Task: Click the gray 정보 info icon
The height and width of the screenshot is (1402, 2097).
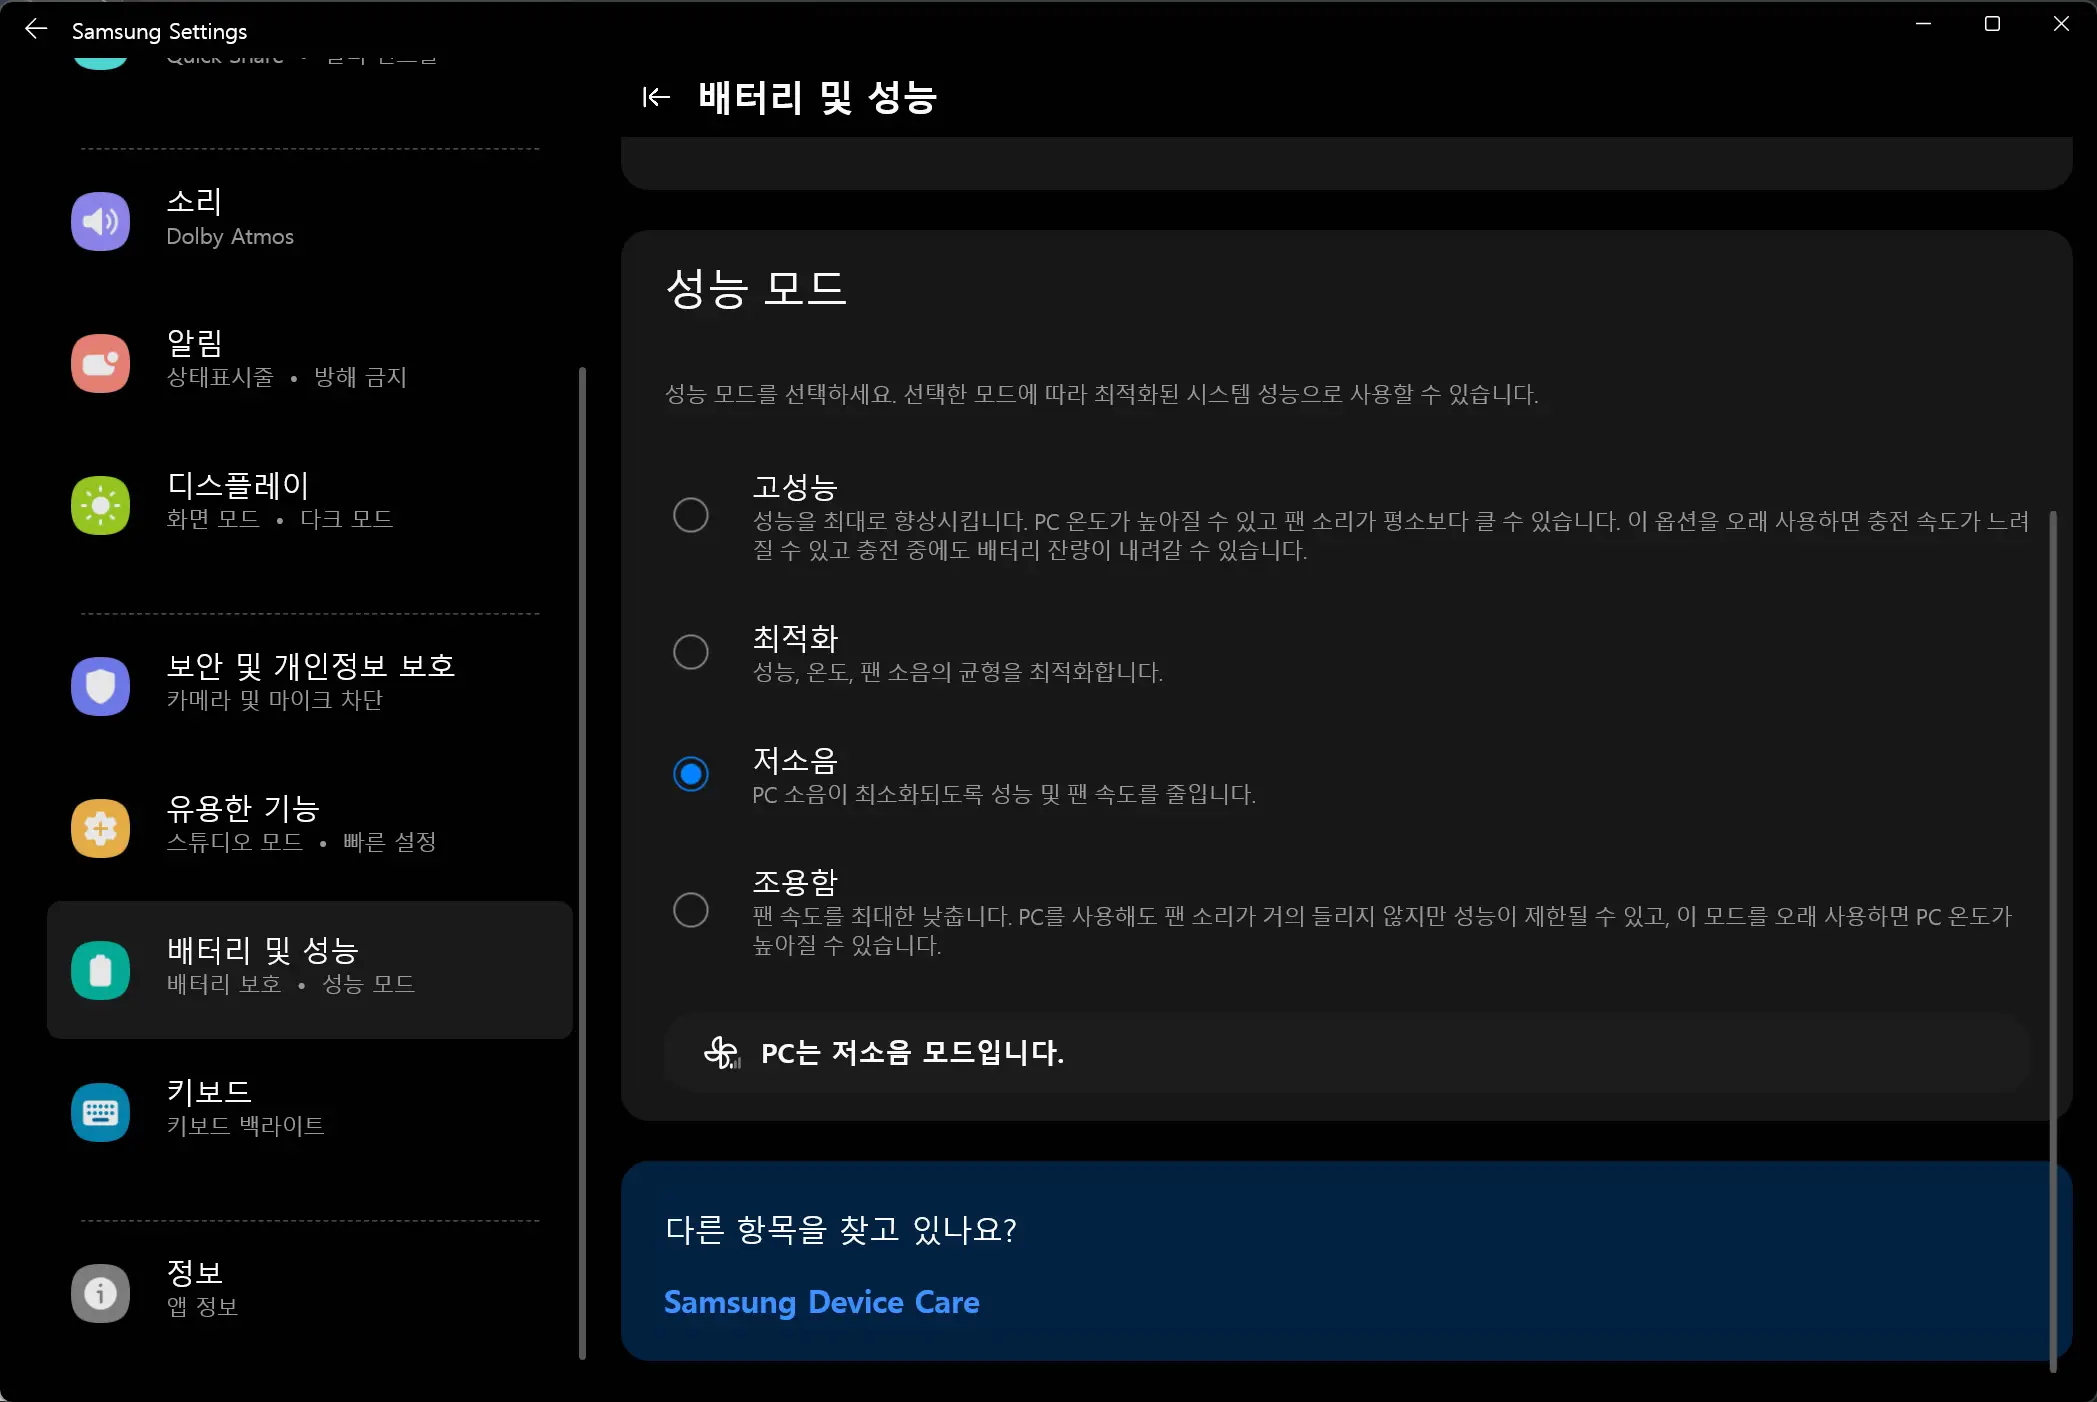Action: [x=100, y=1293]
